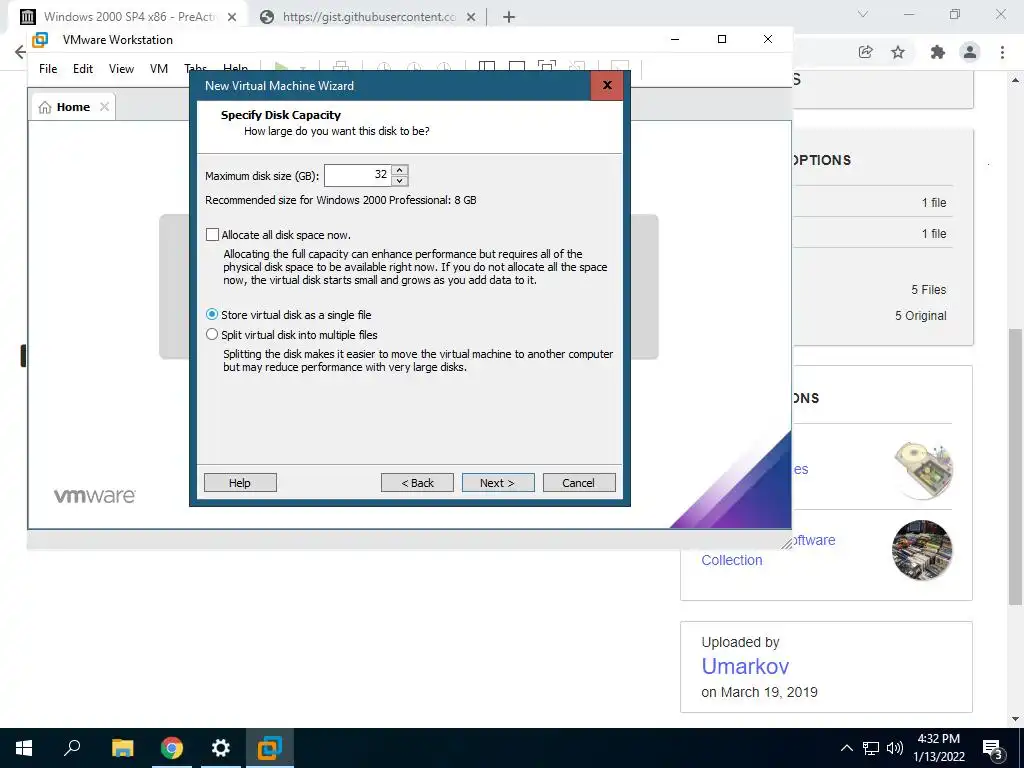1024x768 pixels.
Task: Open Chrome tab search chevron
Action: (863, 14)
